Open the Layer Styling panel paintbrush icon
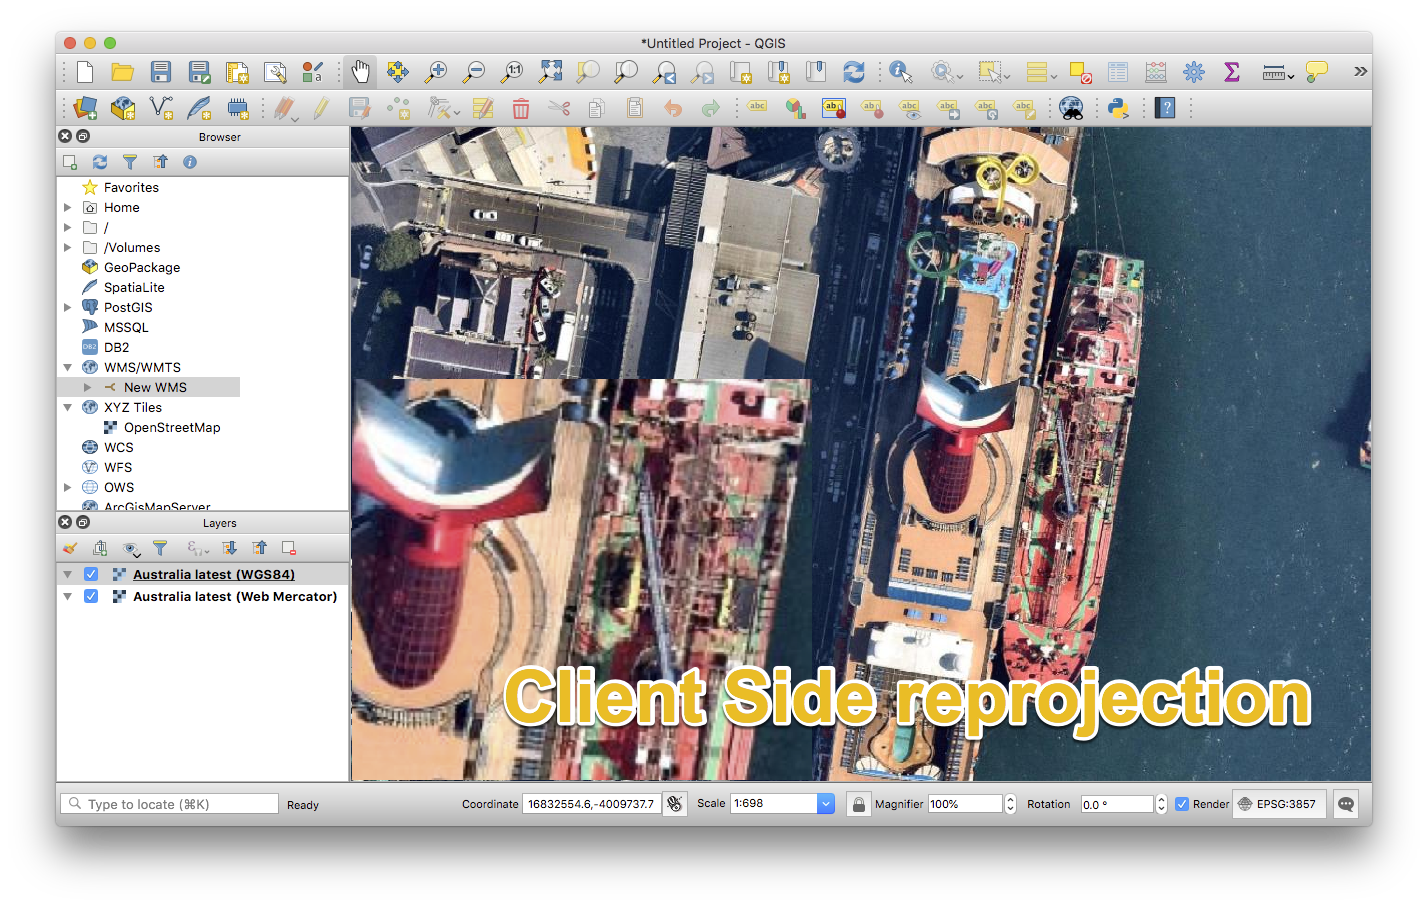1428x906 pixels. tap(69, 548)
